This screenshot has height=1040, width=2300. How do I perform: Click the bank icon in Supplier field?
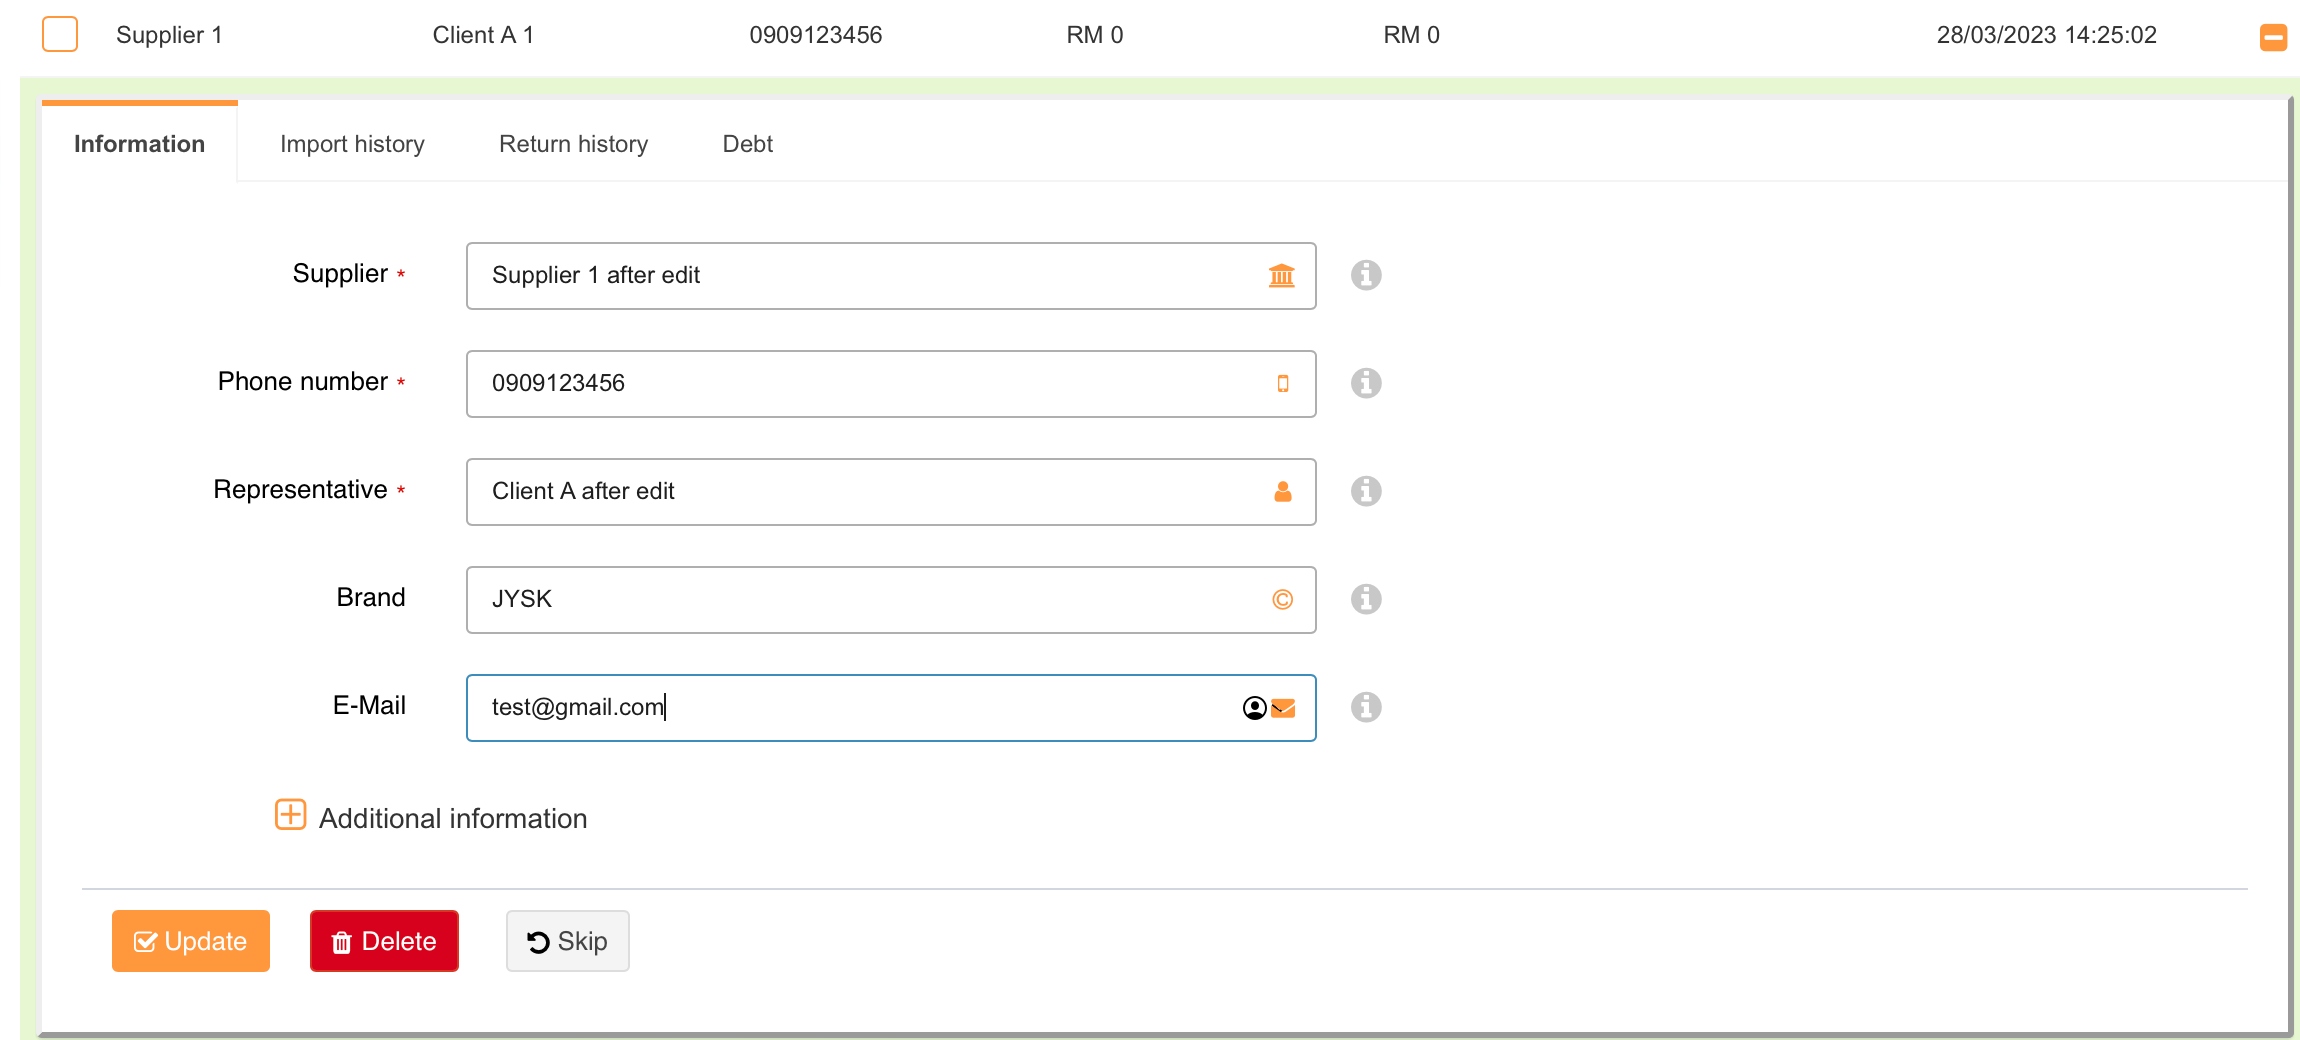(1281, 275)
